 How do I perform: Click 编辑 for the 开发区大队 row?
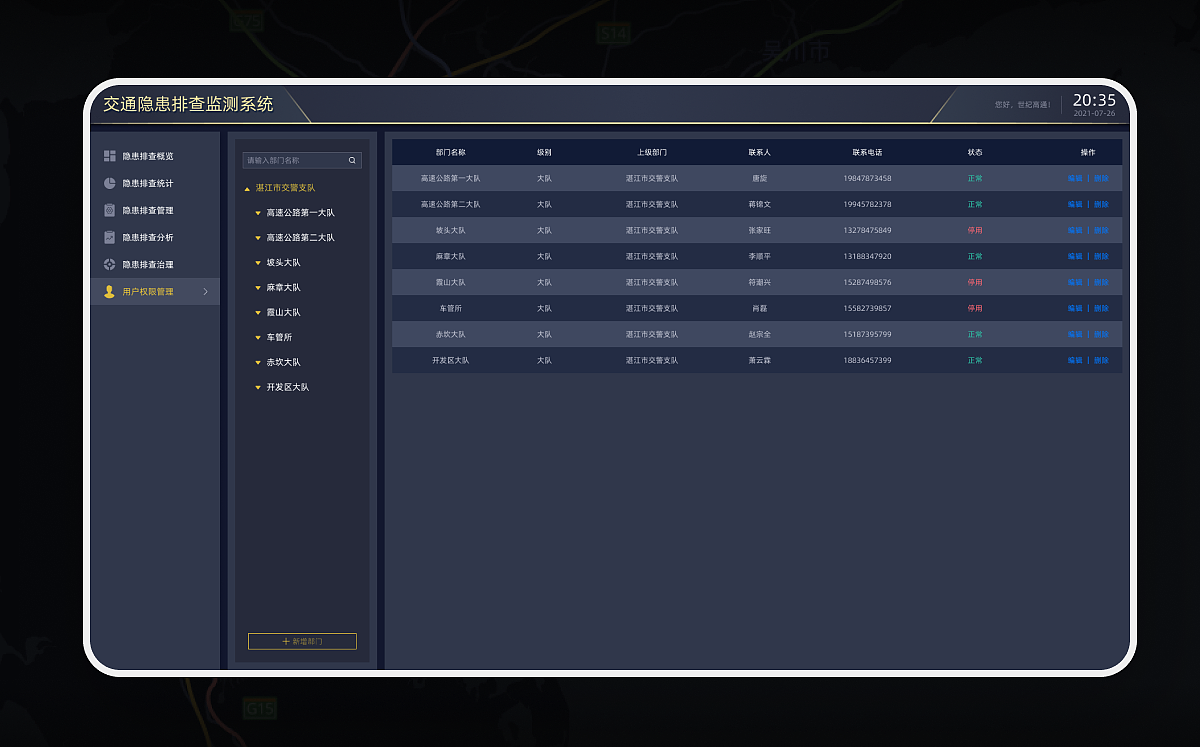[1075, 360]
